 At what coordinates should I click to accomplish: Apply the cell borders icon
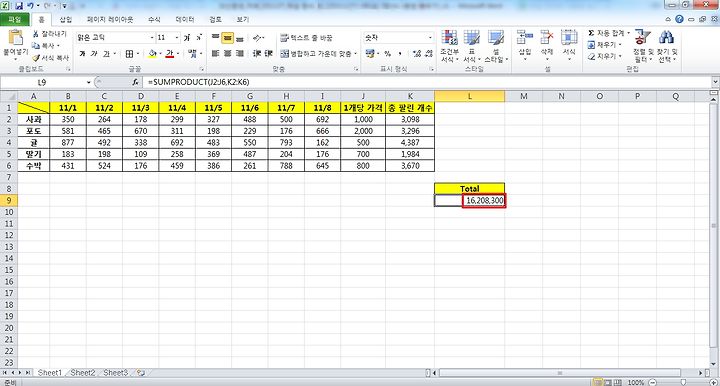[x=129, y=54]
